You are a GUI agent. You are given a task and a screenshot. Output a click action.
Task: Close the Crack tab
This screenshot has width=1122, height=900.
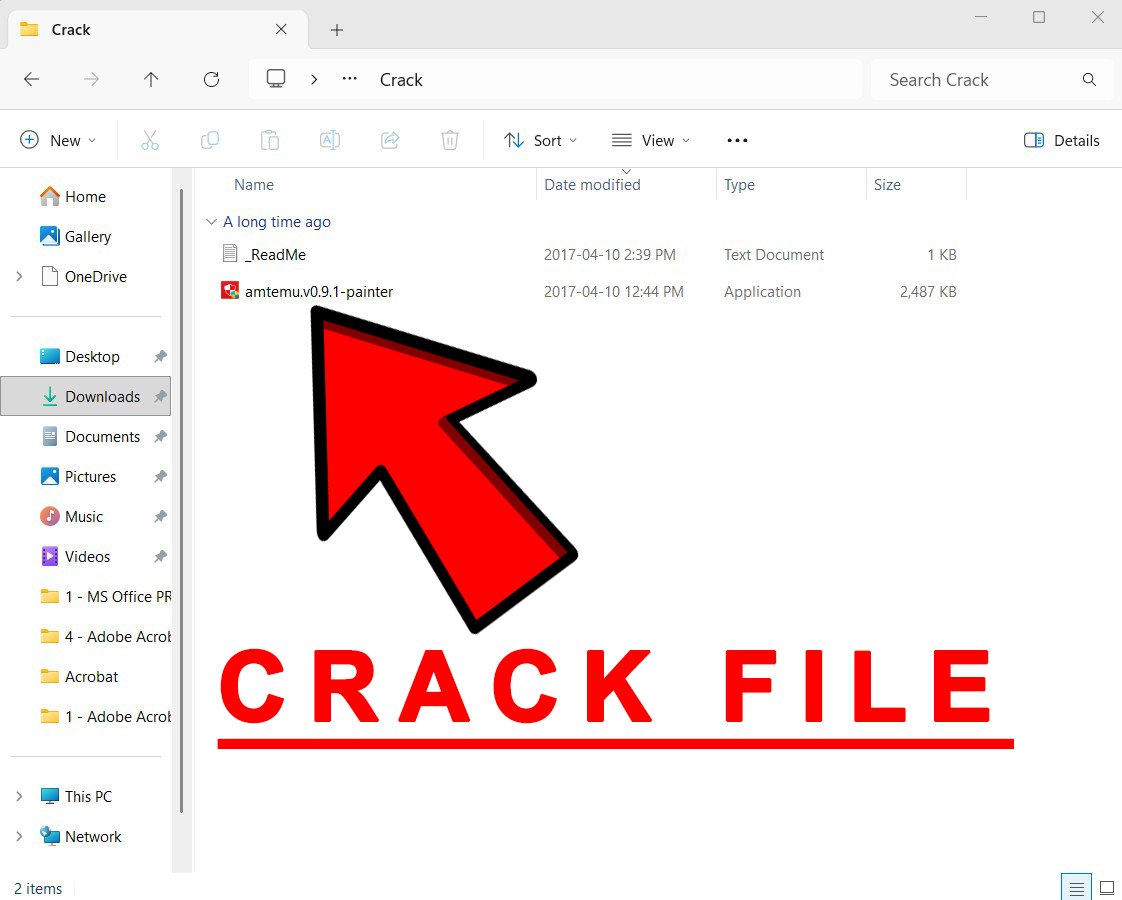pyautogui.click(x=281, y=29)
